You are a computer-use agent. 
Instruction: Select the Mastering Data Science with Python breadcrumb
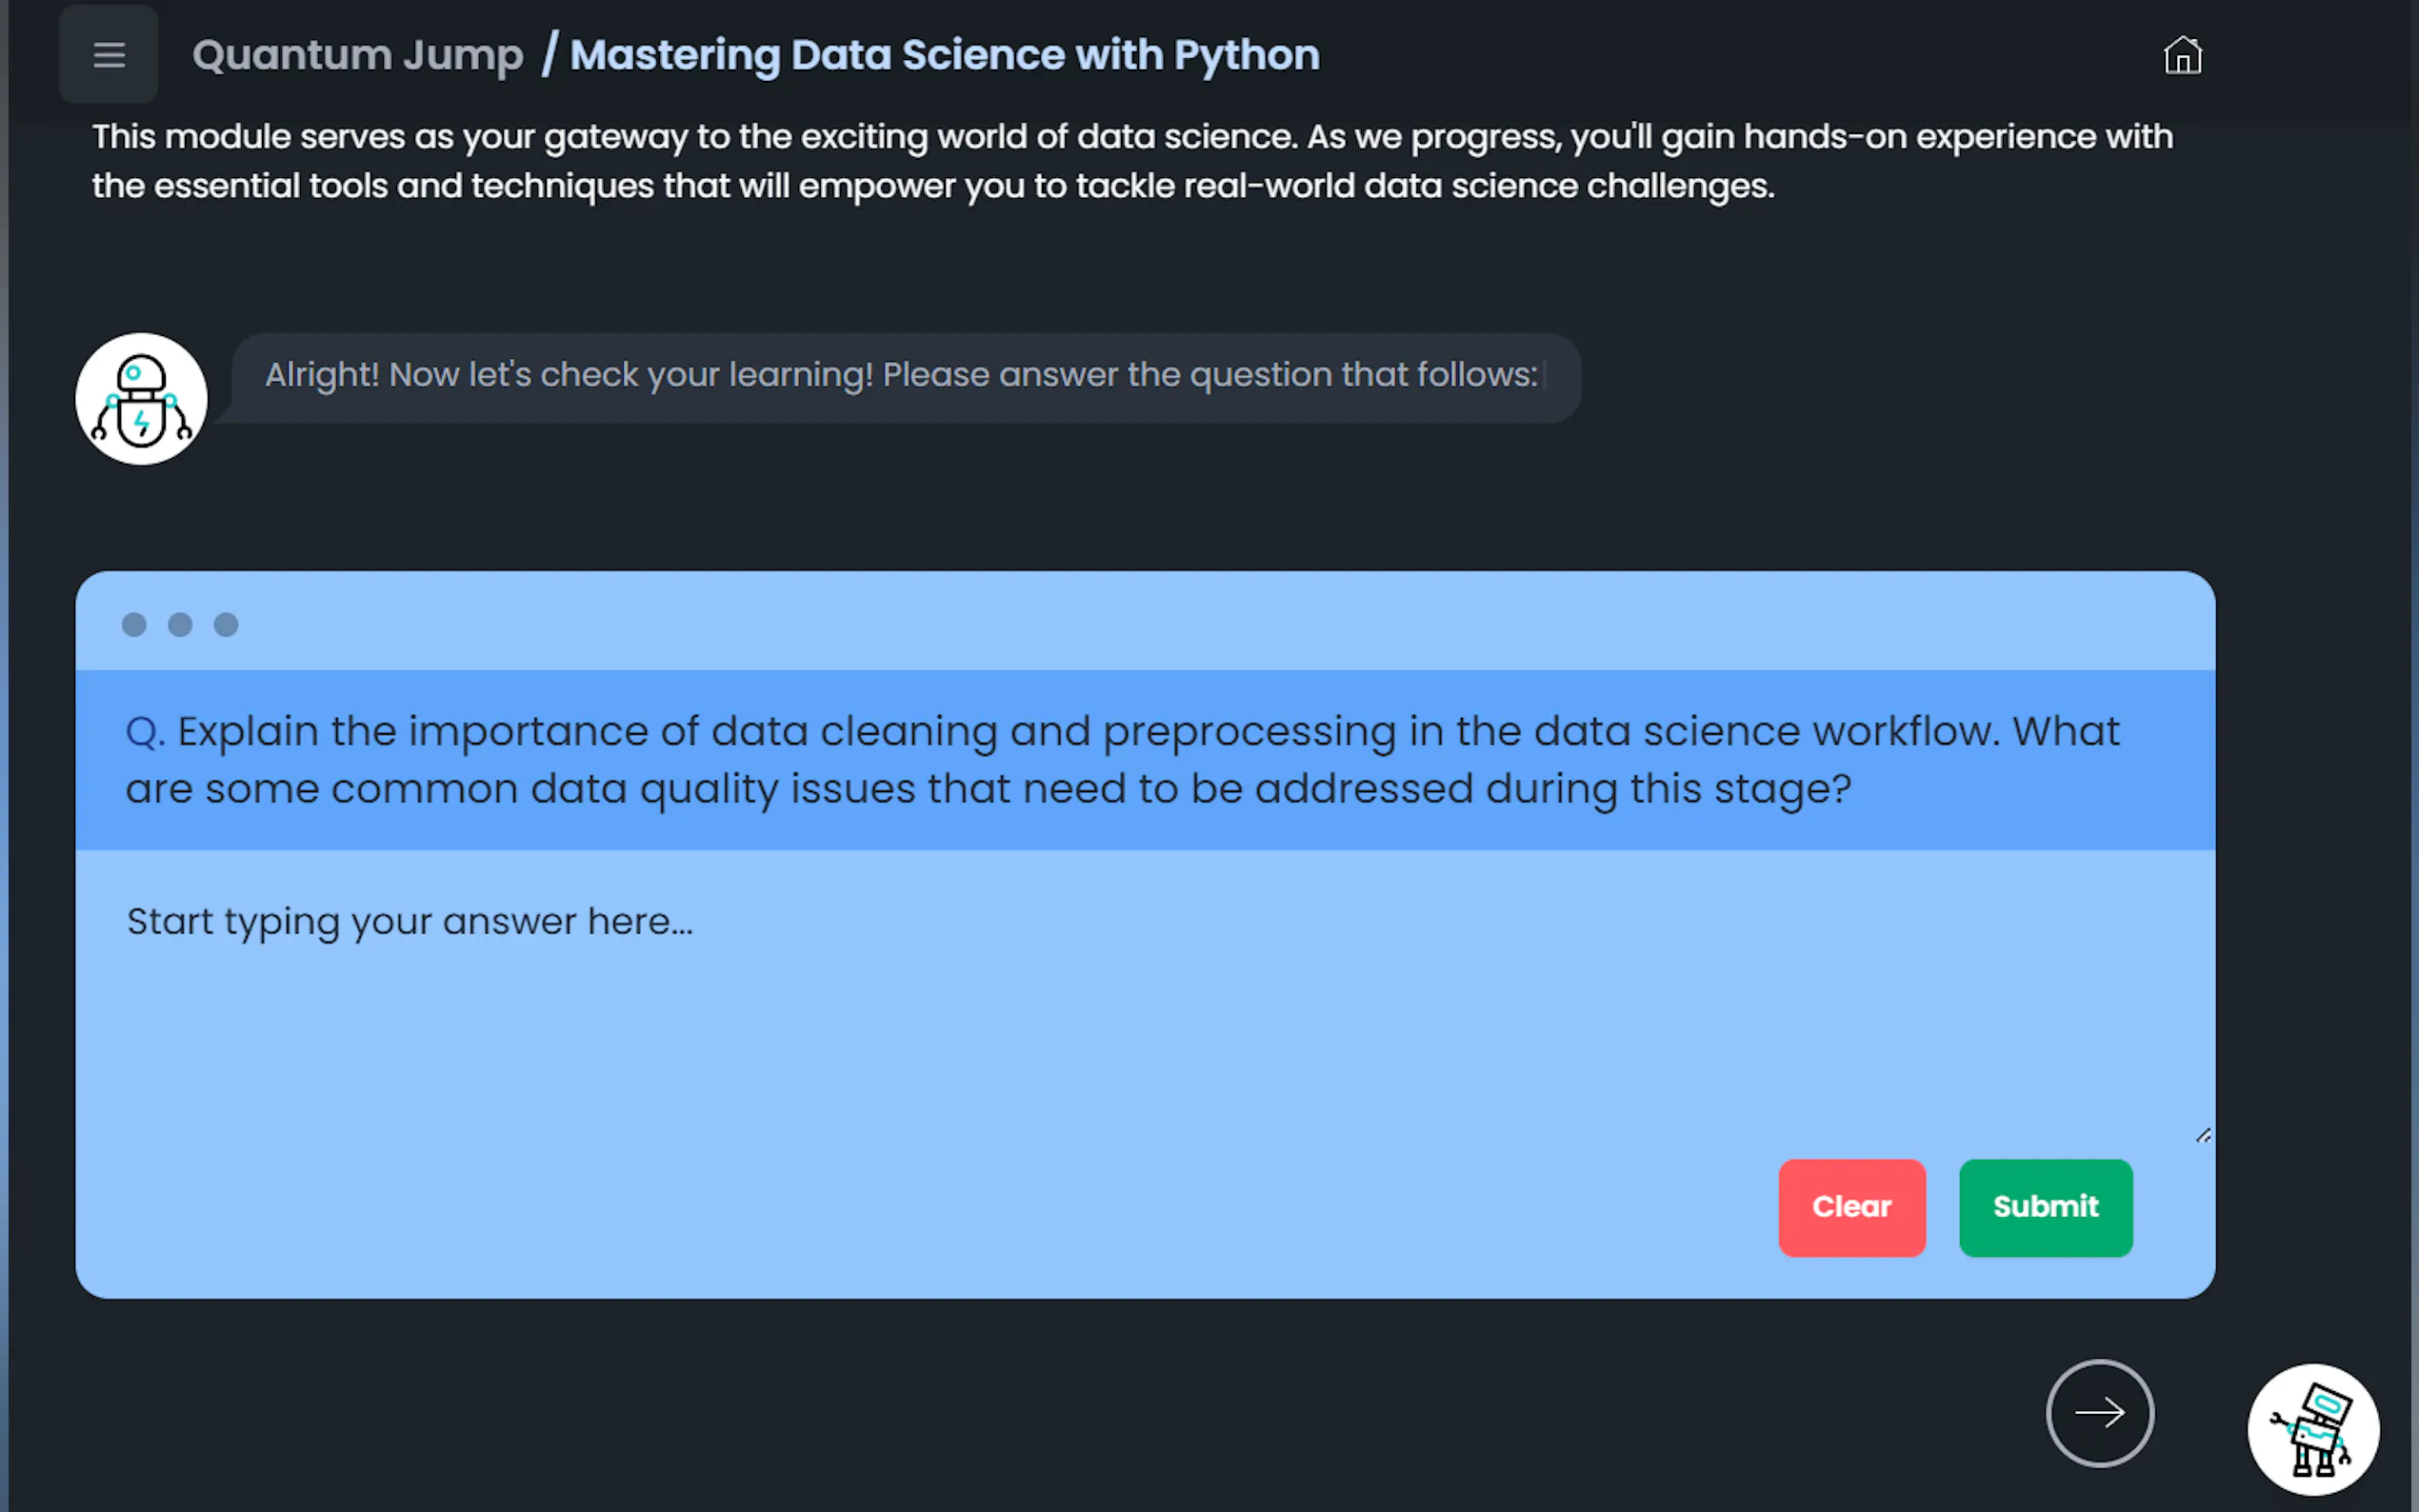944,55
